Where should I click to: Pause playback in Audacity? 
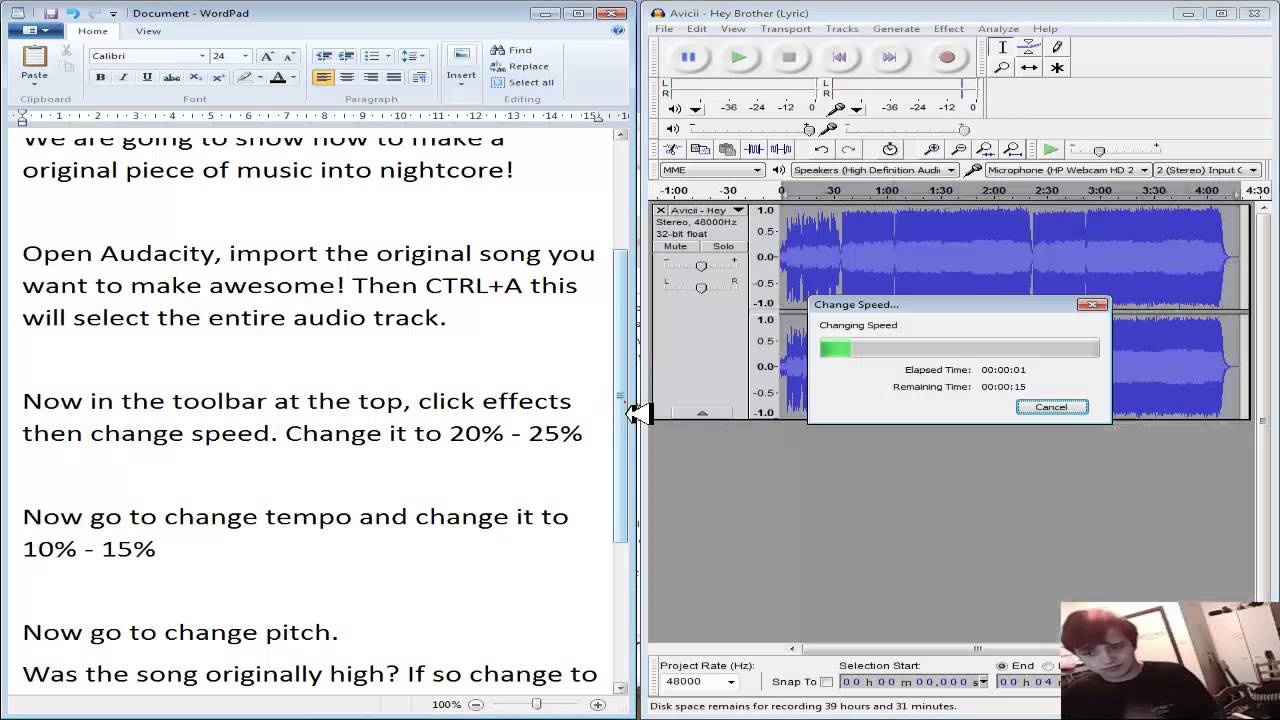(688, 57)
